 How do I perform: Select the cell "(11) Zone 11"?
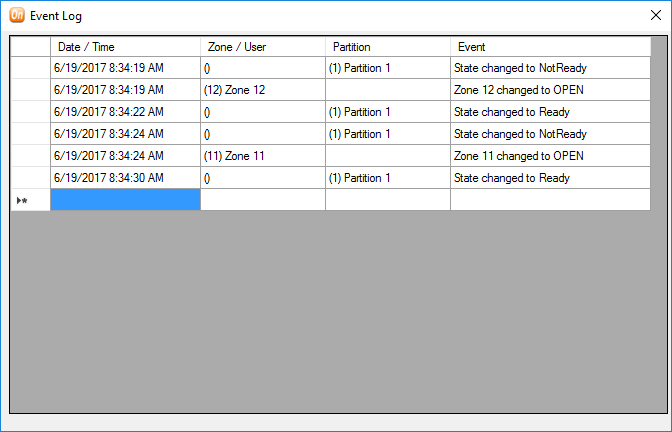point(263,156)
